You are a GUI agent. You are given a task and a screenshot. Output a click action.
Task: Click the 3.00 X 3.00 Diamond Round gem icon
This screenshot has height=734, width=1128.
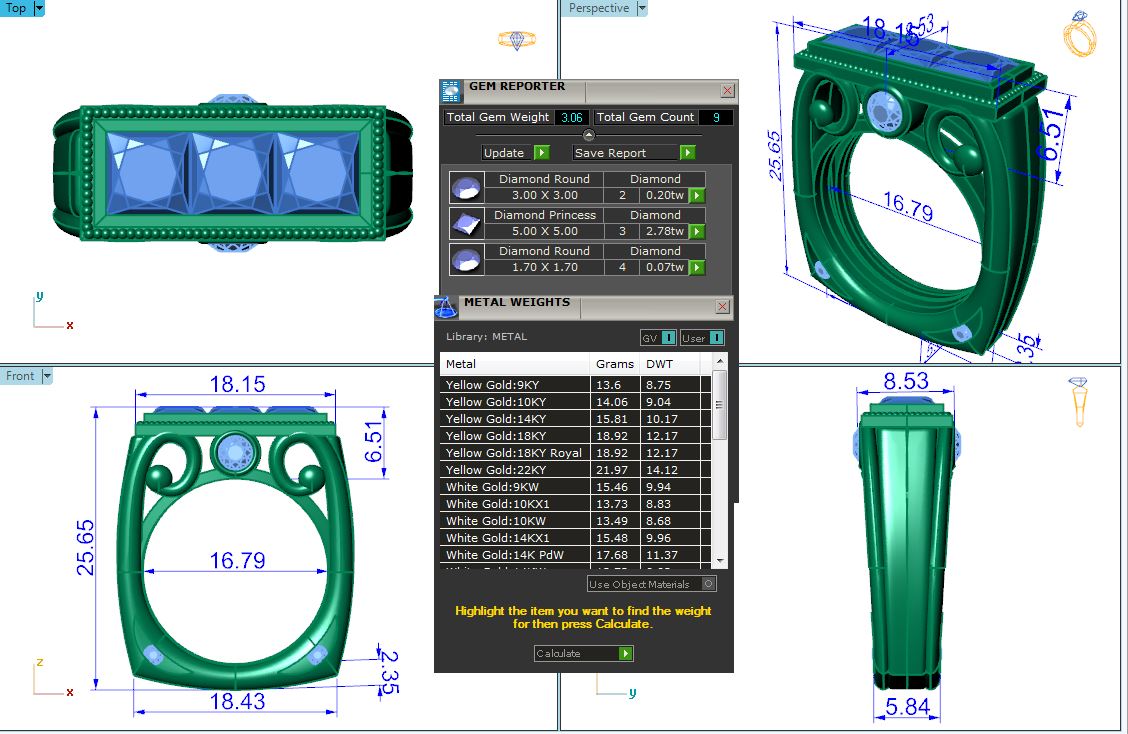(x=464, y=187)
